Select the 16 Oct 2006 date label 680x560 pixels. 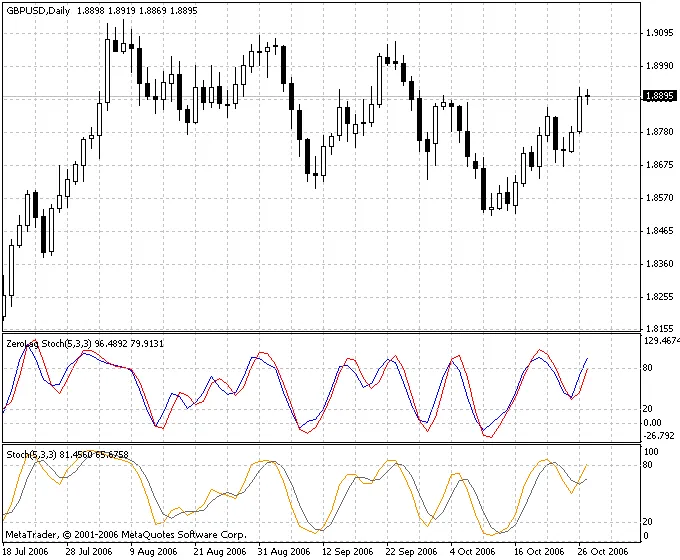[x=539, y=551]
